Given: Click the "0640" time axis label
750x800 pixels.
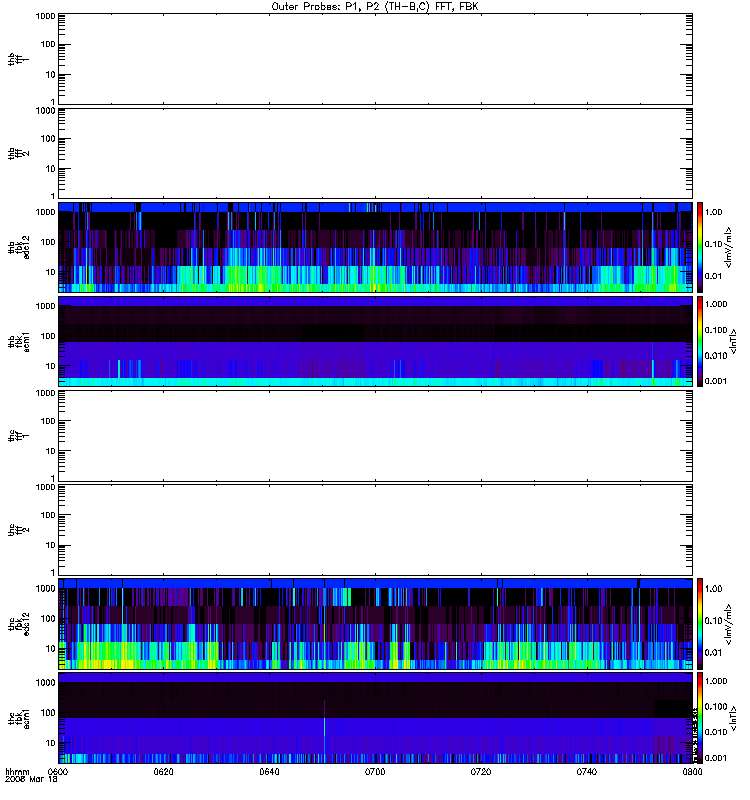Looking at the screenshot, I should click(x=269, y=772).
